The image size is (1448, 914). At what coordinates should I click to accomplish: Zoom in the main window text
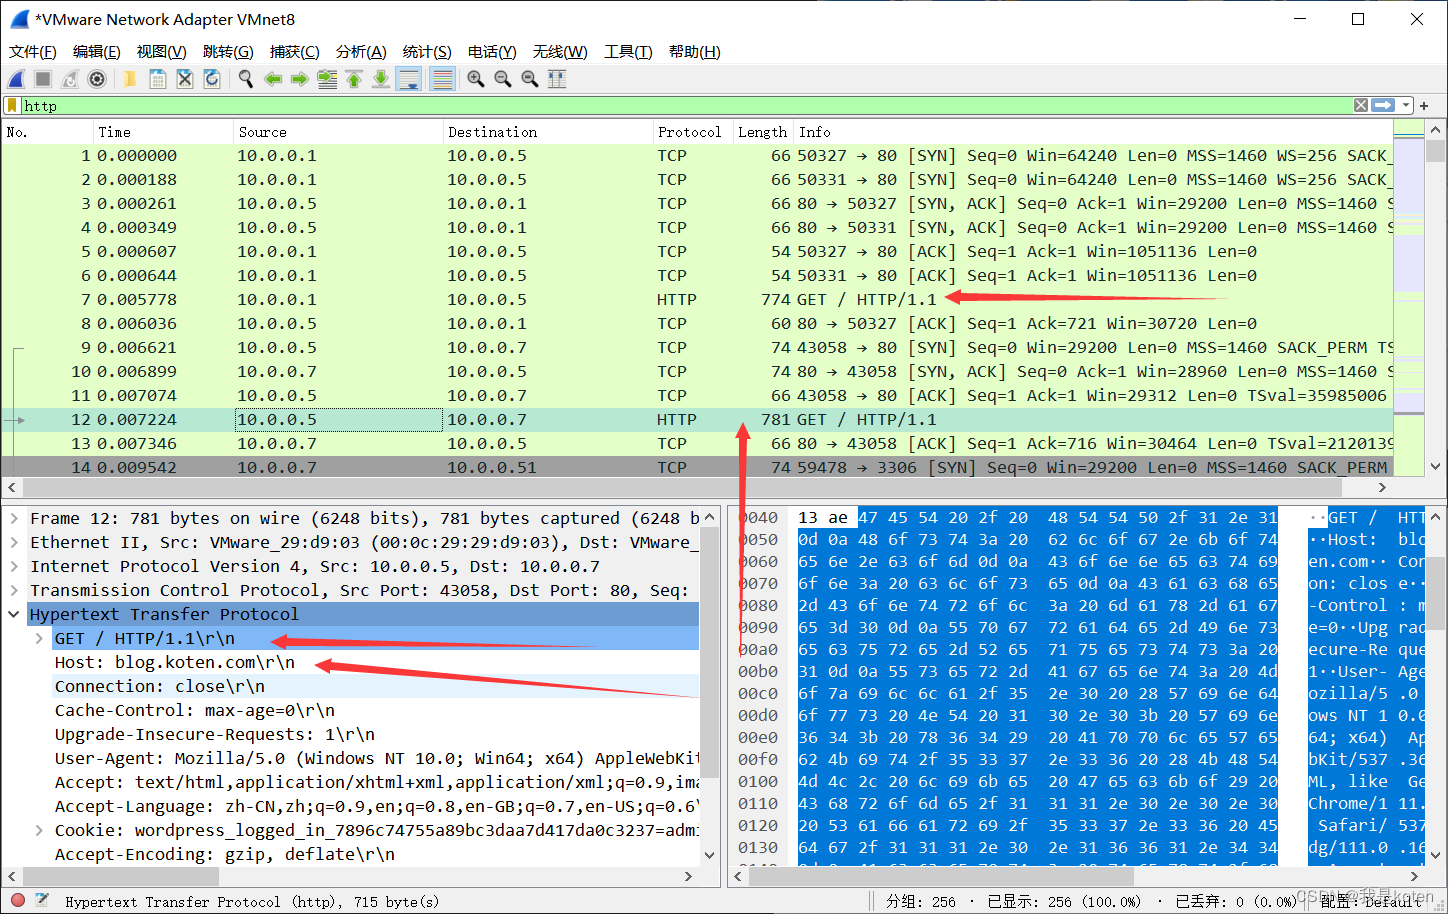pos(476,79)
